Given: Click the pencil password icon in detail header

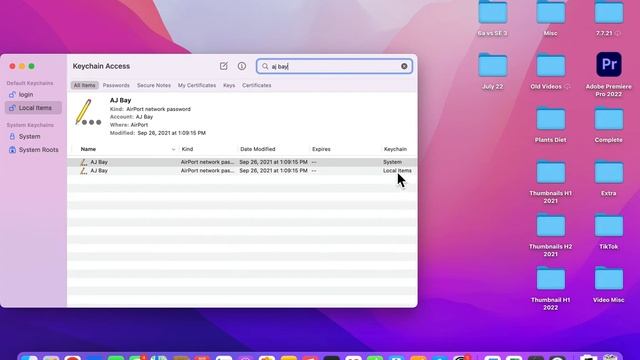Looking at the screenshot, I should (88, 112).
